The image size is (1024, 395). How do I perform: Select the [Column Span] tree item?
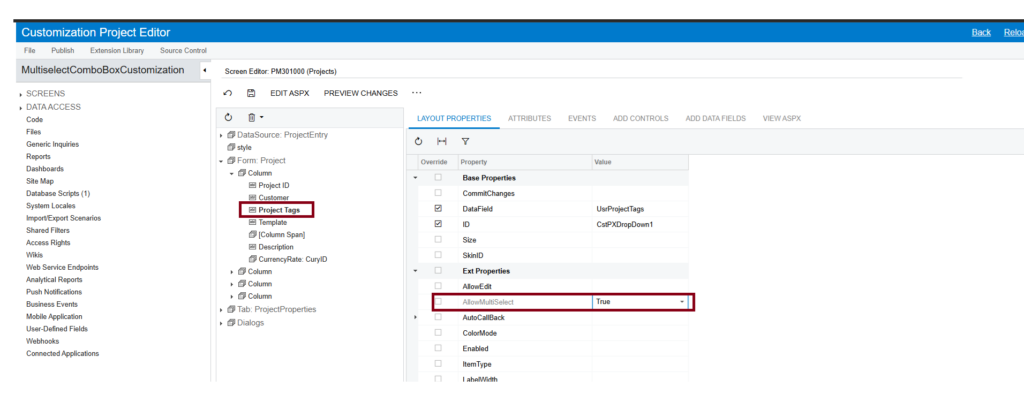click(x=281, y=234)
